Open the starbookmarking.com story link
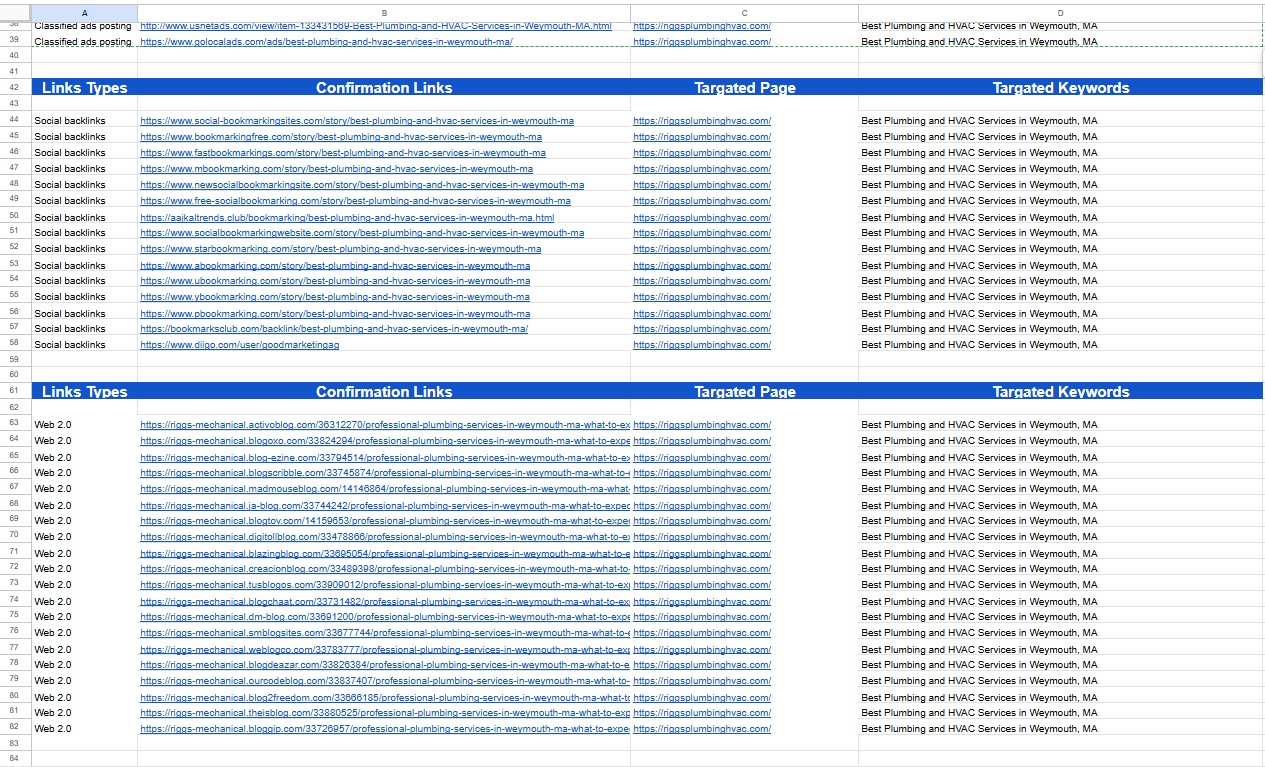The image size is (1265, 767). [x=340, y=249]
